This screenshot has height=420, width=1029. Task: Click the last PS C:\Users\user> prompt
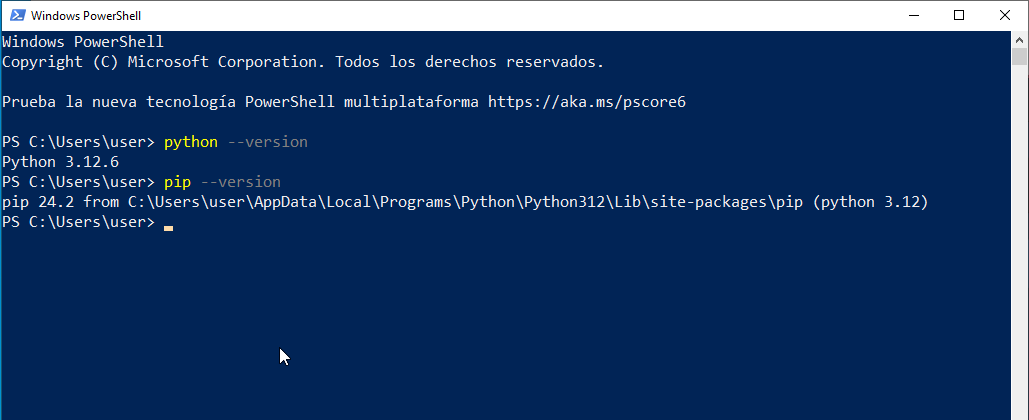click(78, 222)
